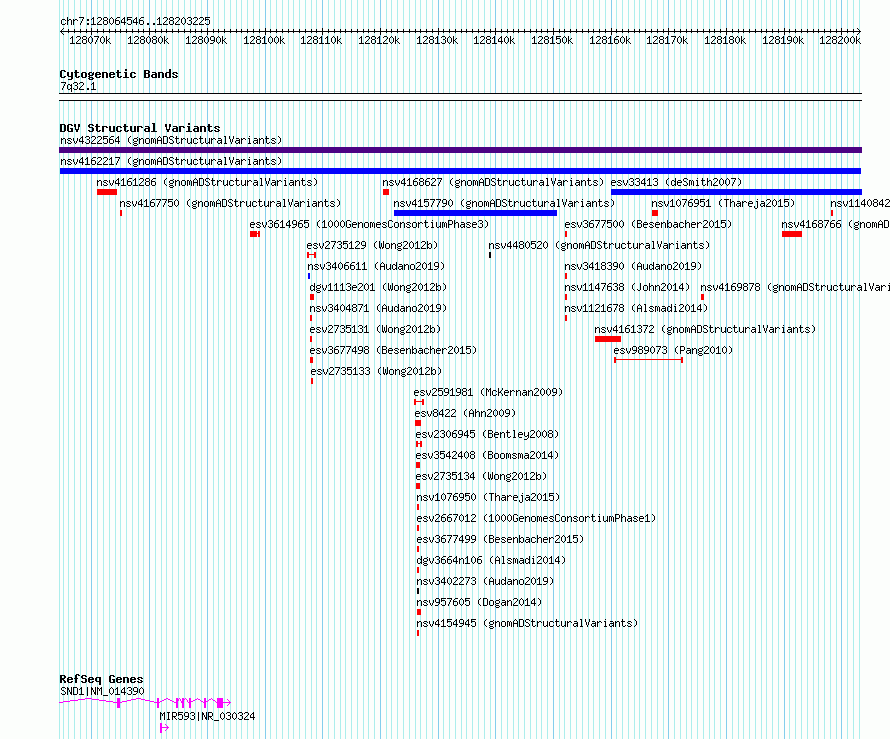
Task: Open nsv3406611 Audano2019 label
Action: [376, 266]
